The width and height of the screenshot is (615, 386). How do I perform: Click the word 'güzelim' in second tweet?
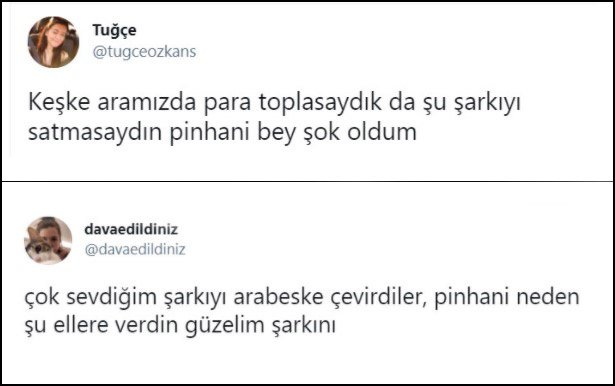225,326
